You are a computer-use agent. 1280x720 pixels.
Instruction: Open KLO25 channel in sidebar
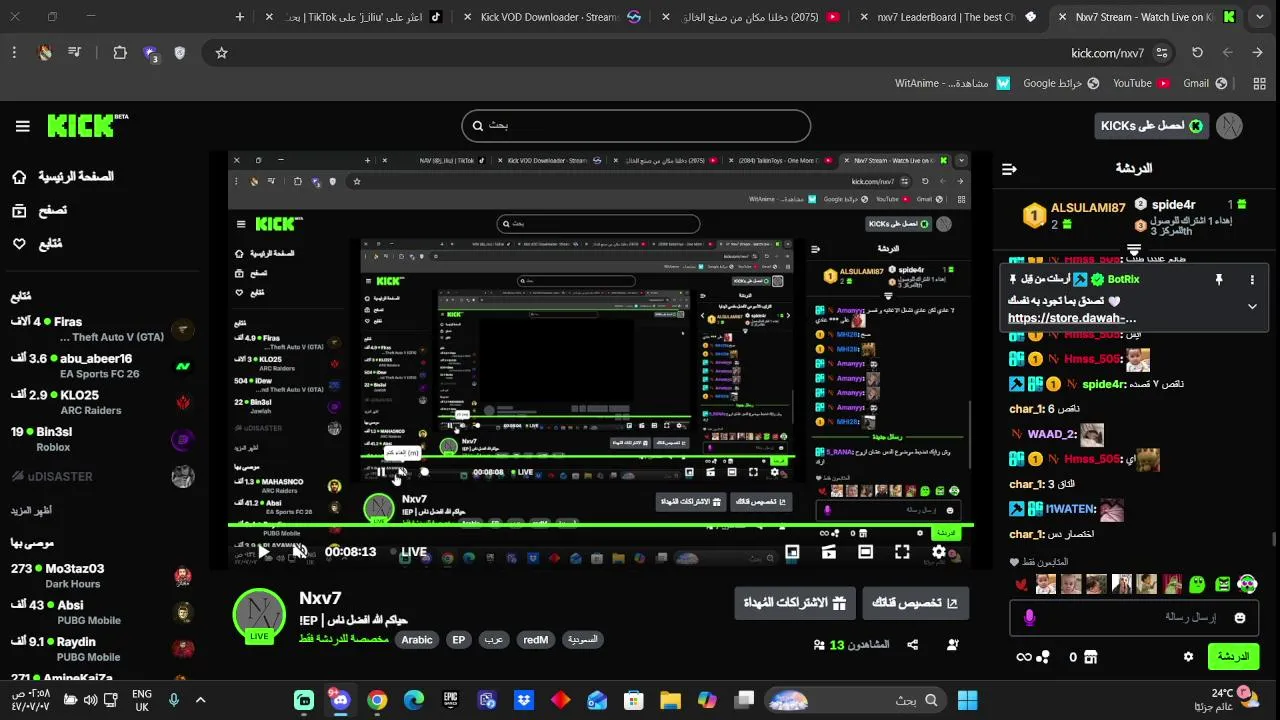[x=100, y=402]
